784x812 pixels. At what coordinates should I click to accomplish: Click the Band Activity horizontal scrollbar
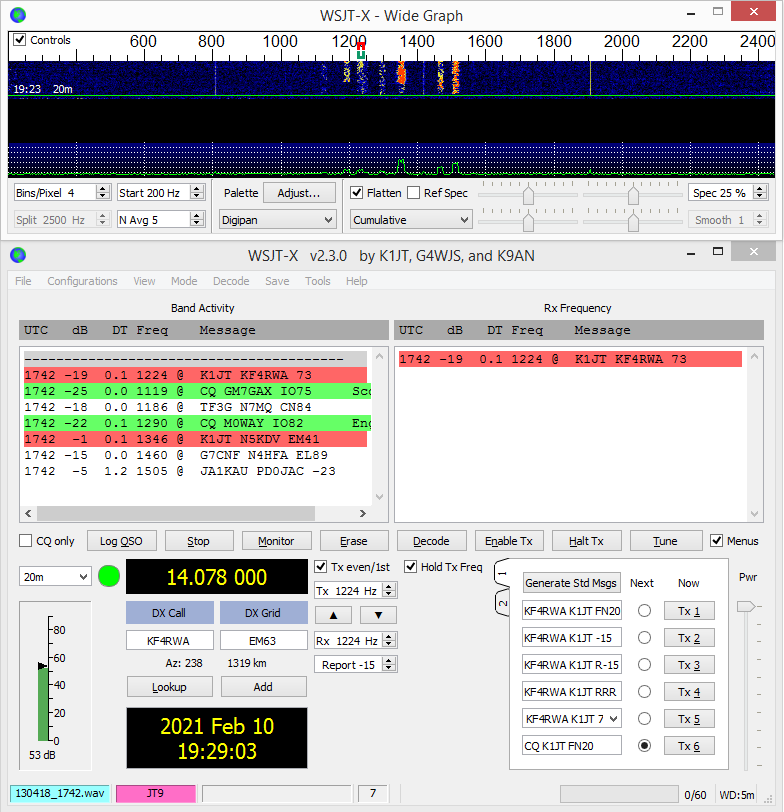(195, 513)
